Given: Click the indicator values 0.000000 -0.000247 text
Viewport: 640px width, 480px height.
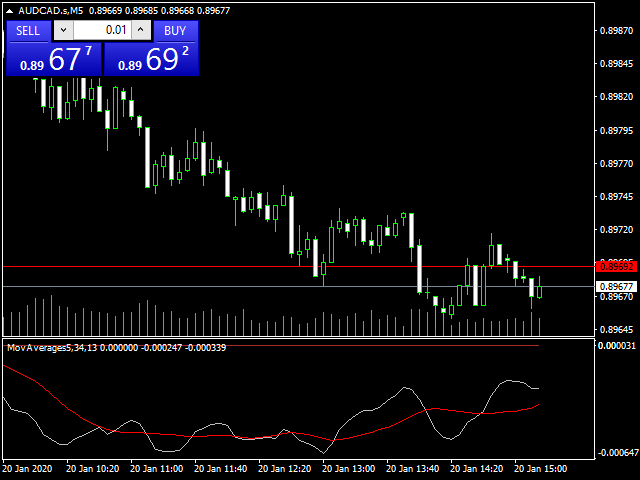Looking at the screenshot, I should pyautogui.click(x=141, y=348).
